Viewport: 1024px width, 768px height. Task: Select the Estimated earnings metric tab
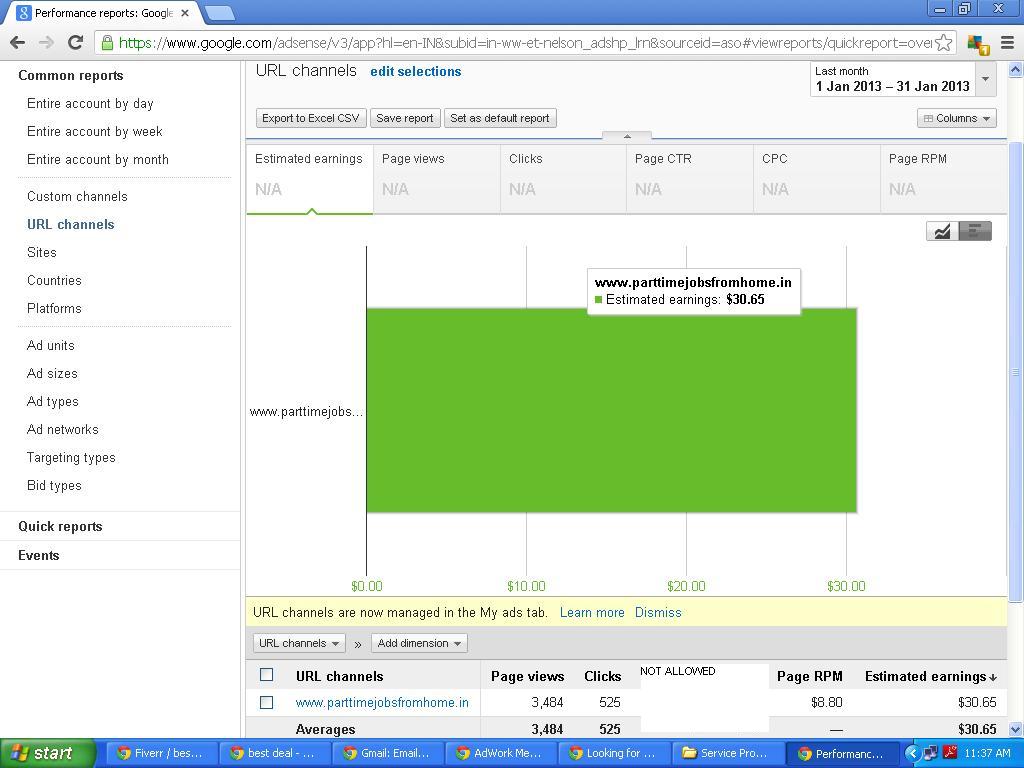[x=310, y=179]
